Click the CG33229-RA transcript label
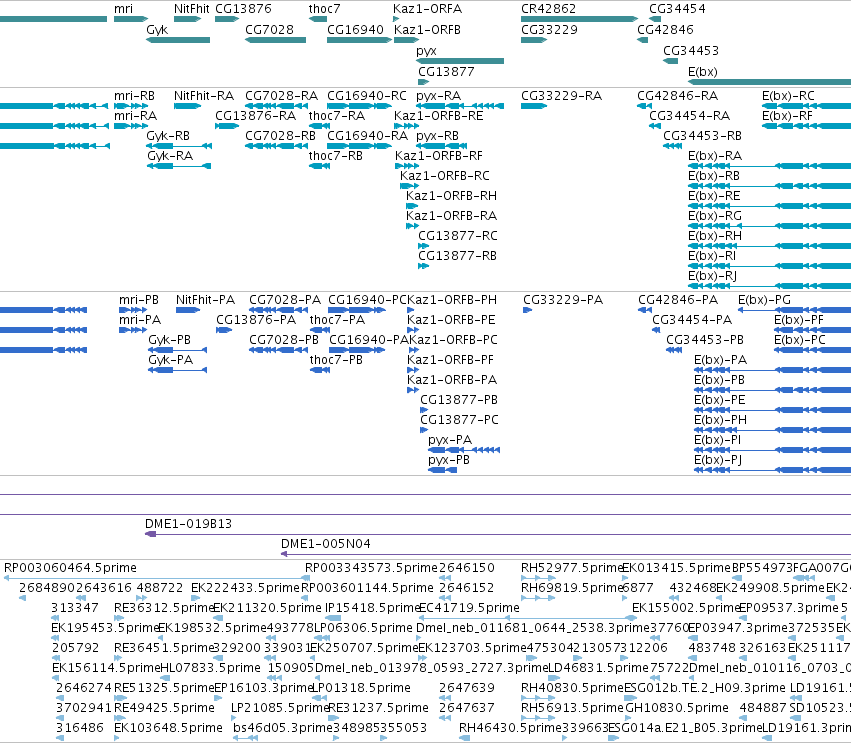Viewport: 851px width, 743px height. pyautogui.click(x=562, y=96)
